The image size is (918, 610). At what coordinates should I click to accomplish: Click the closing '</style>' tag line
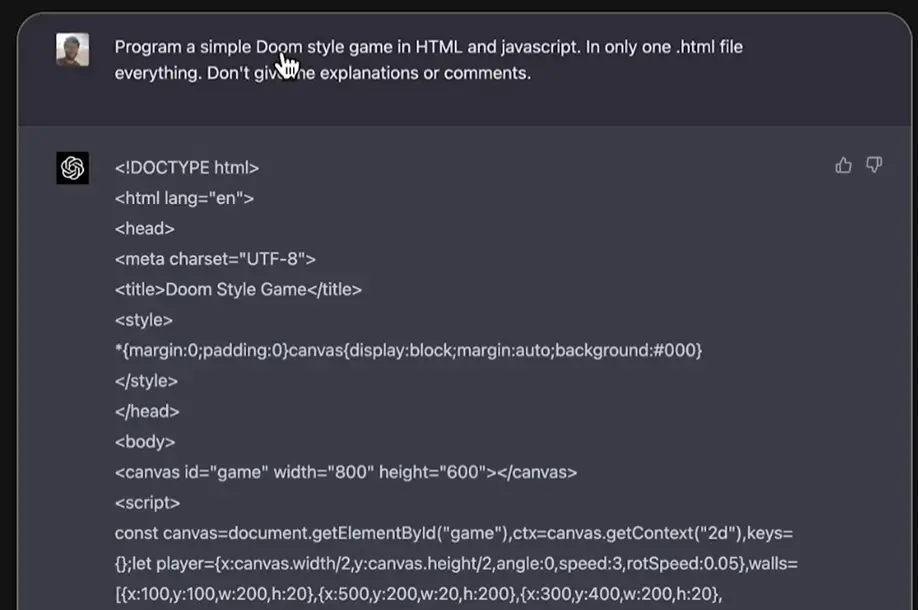coord(146,381)
